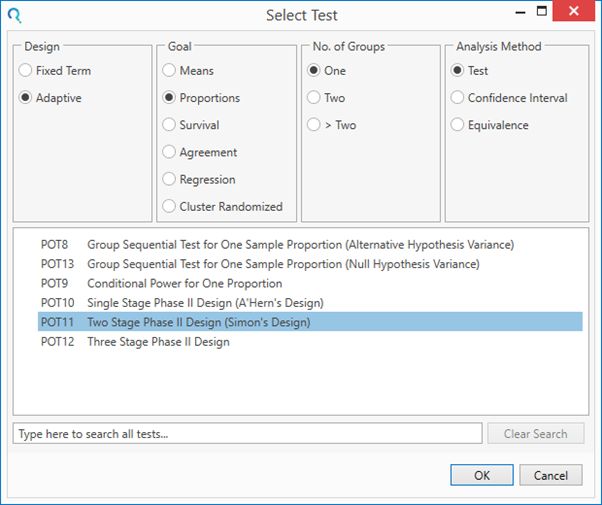Viewport: 602px width, 505px height.
Task: Select Confidence Interval analysis method
Action: point(457,98)
